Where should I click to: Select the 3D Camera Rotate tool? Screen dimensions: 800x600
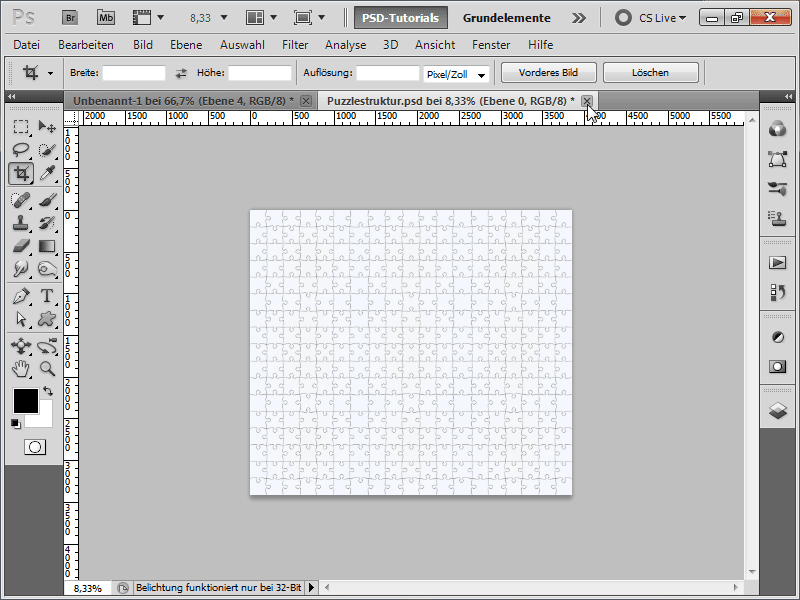click(47, 346)
